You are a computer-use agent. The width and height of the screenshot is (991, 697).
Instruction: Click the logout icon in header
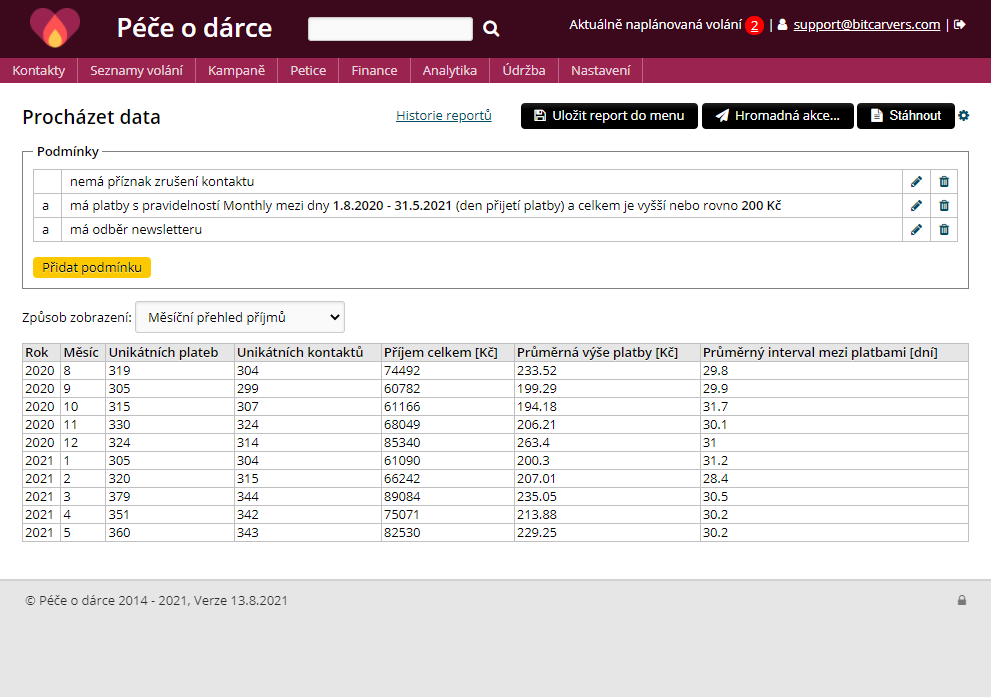point(960,24)
